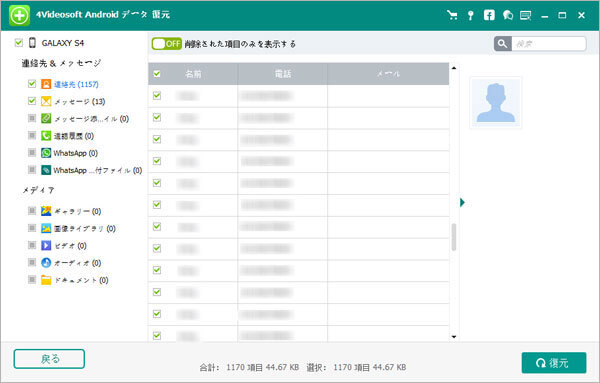600x383 pixels.
Task: Sort by the 電話 column header
Action: coord(283,74)
